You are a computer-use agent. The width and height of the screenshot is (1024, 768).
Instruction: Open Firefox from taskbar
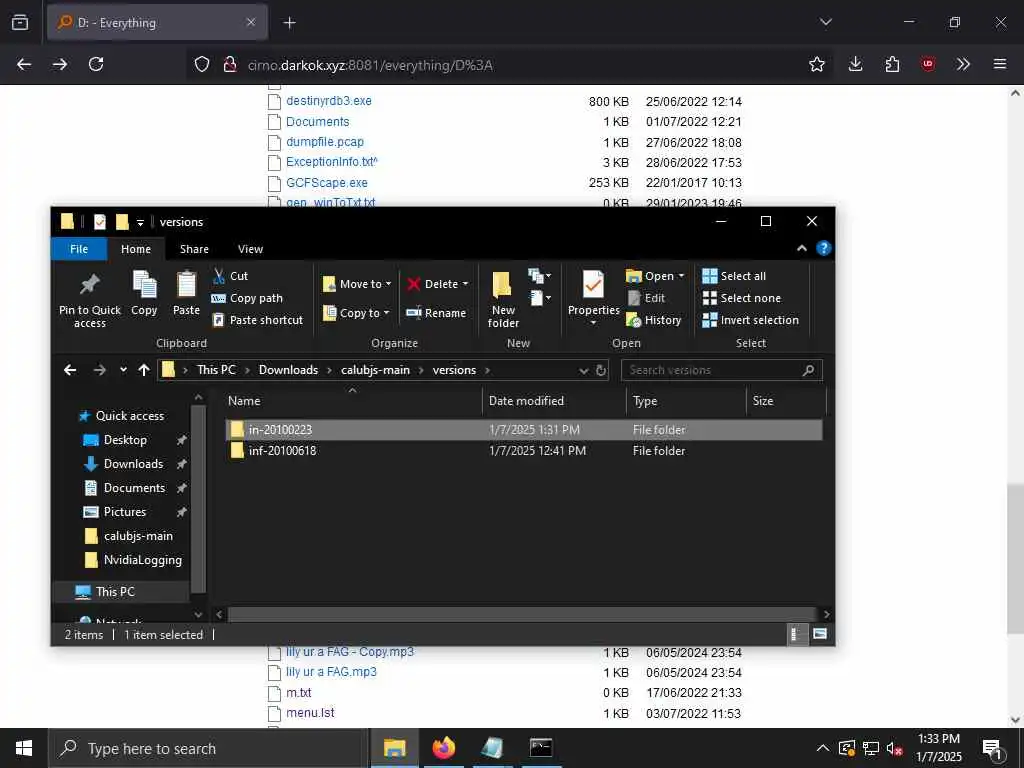pyautogui.click(x=443, y=748)
